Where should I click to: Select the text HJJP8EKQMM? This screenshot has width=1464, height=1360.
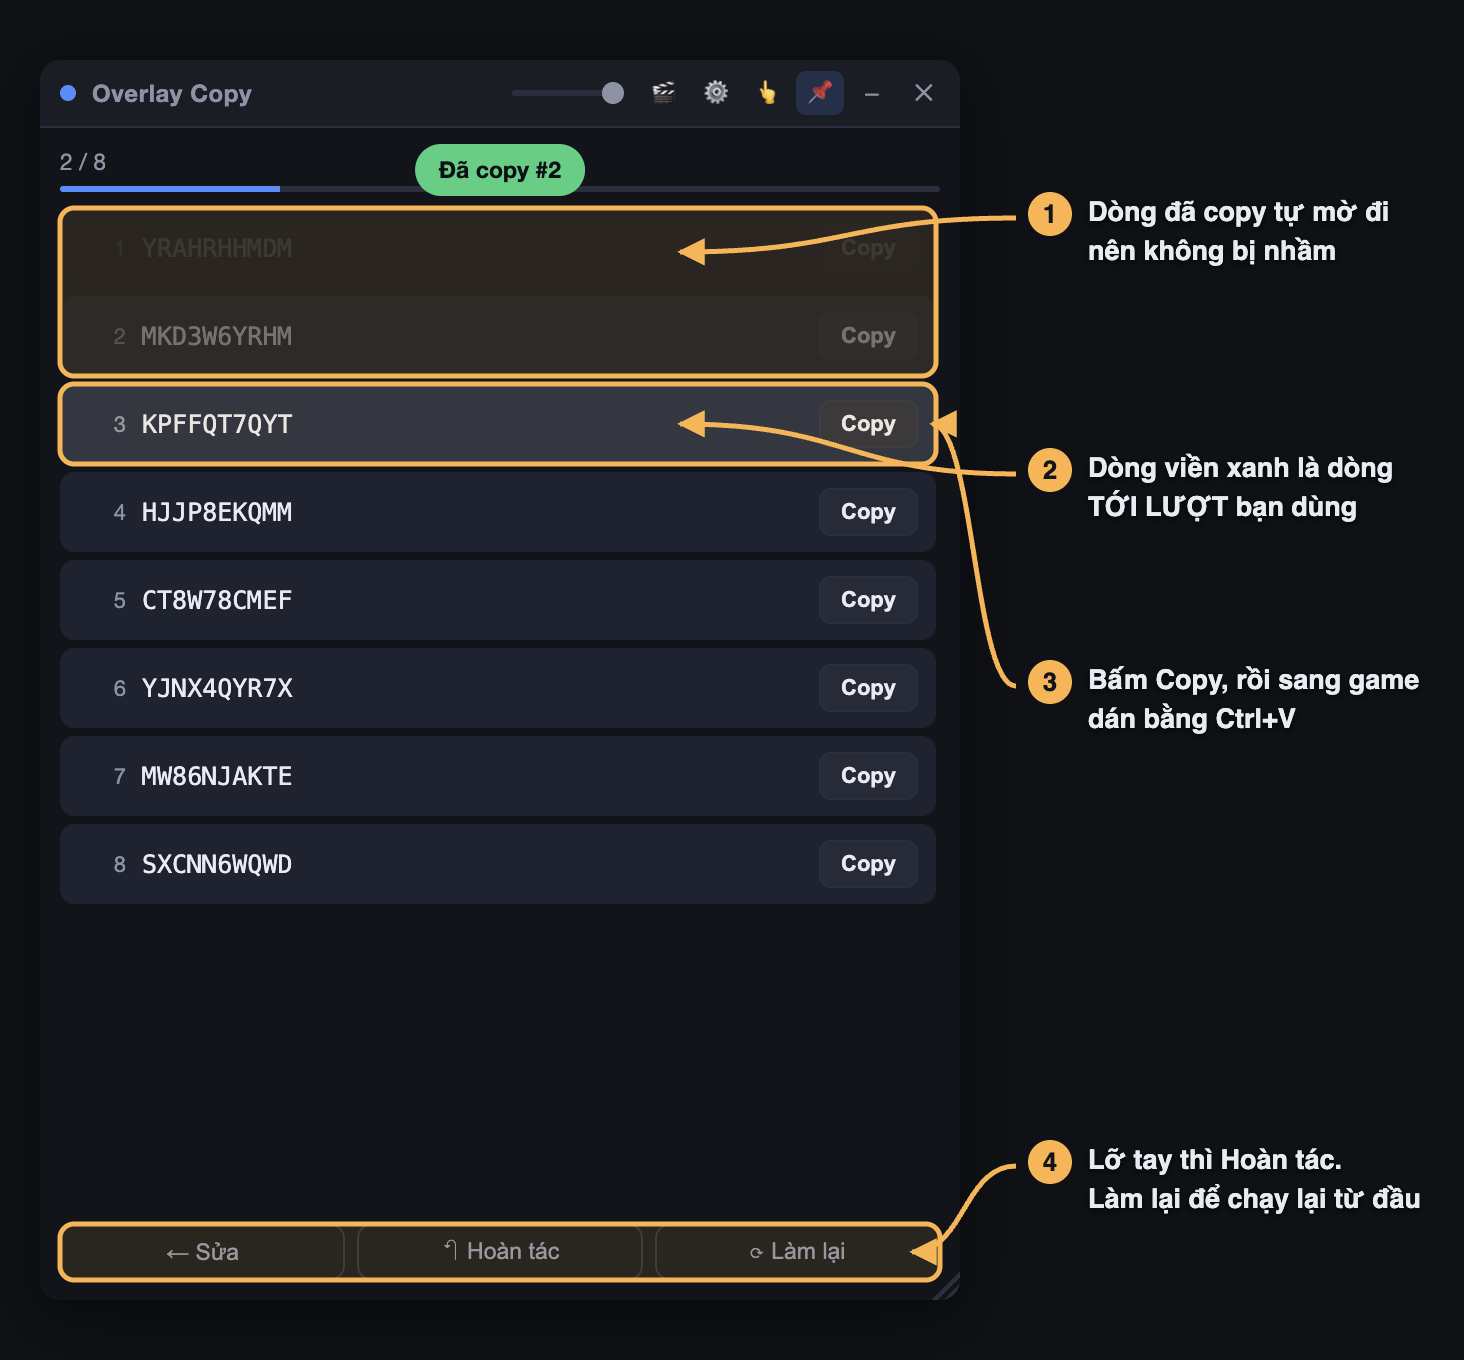[x=217, y=512]
